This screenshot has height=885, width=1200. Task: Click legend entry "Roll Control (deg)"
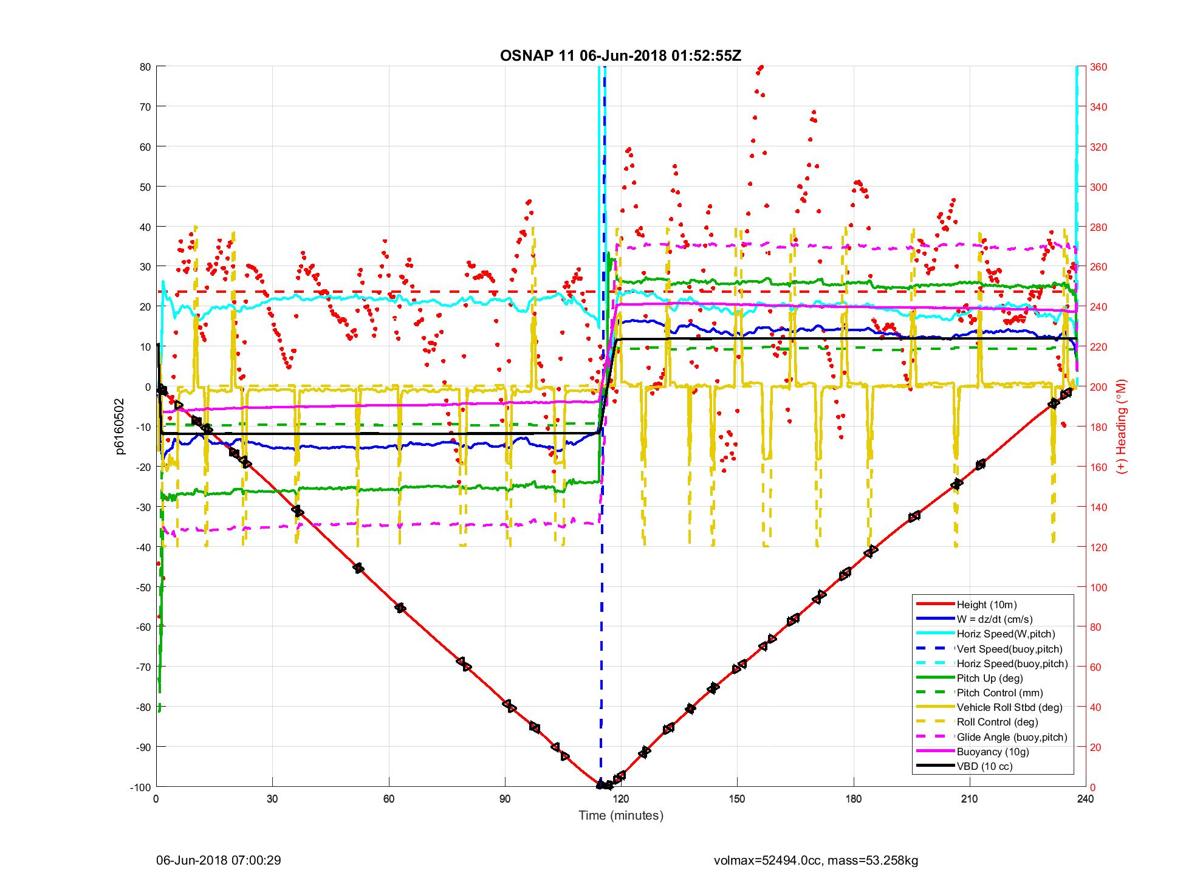click(998, 722)
